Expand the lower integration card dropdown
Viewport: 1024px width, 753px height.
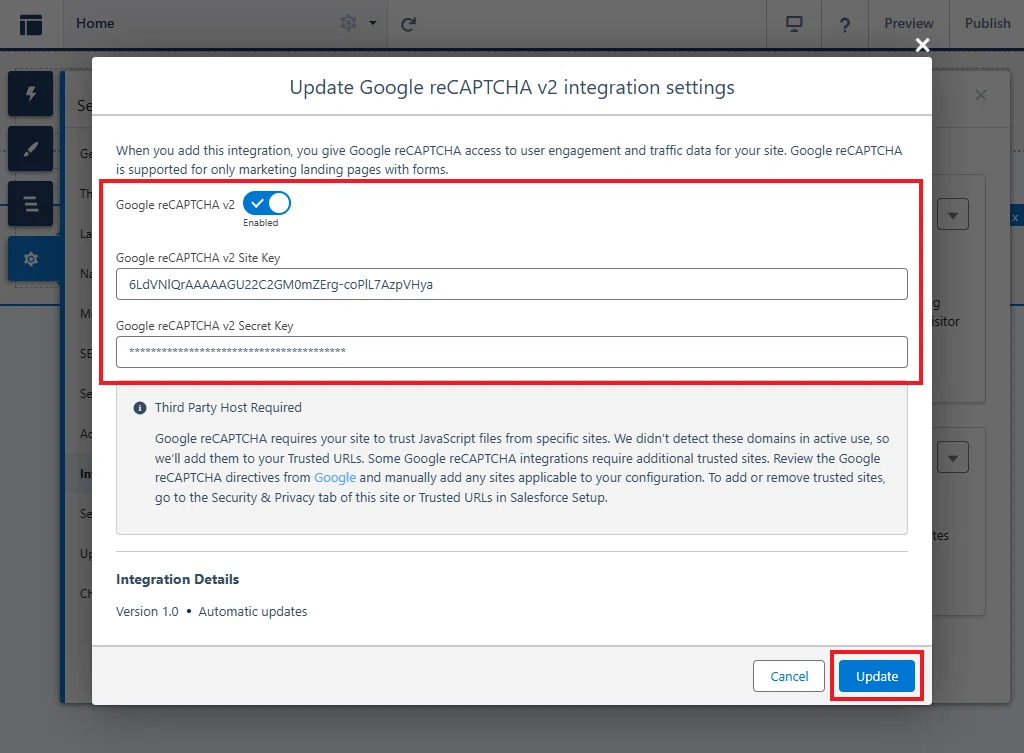click(953, 458)
